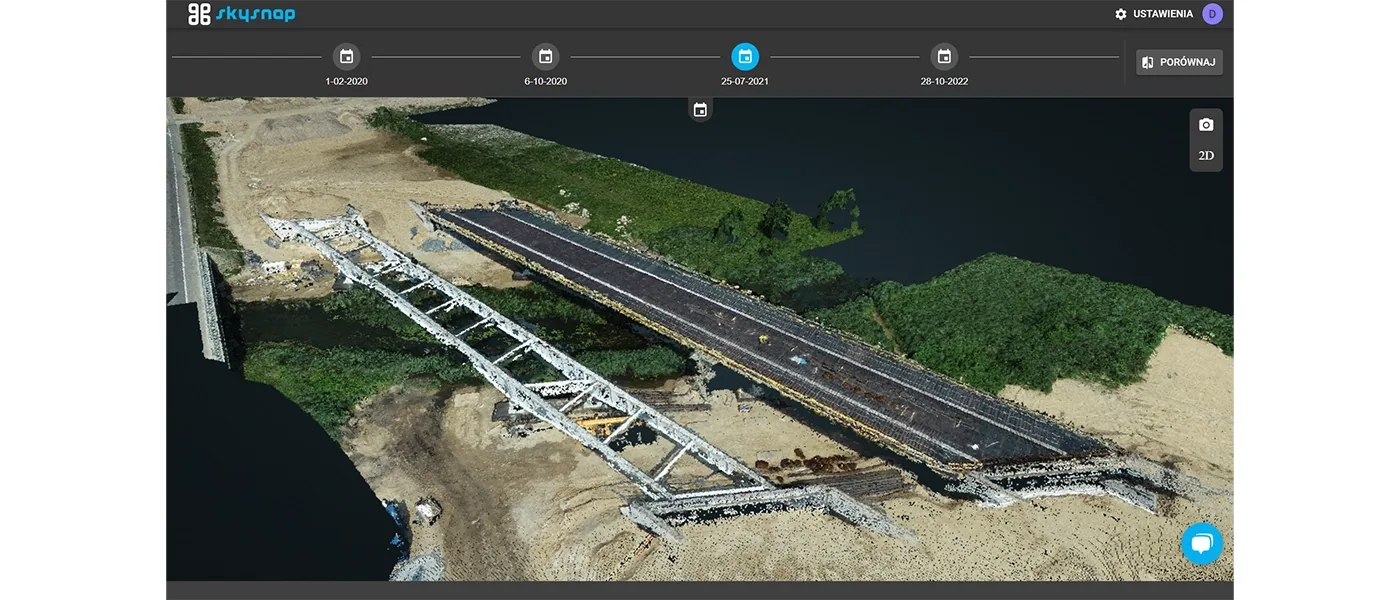
Task: Switch the view to 2D mode
Action: click(x=1206, y=156)
